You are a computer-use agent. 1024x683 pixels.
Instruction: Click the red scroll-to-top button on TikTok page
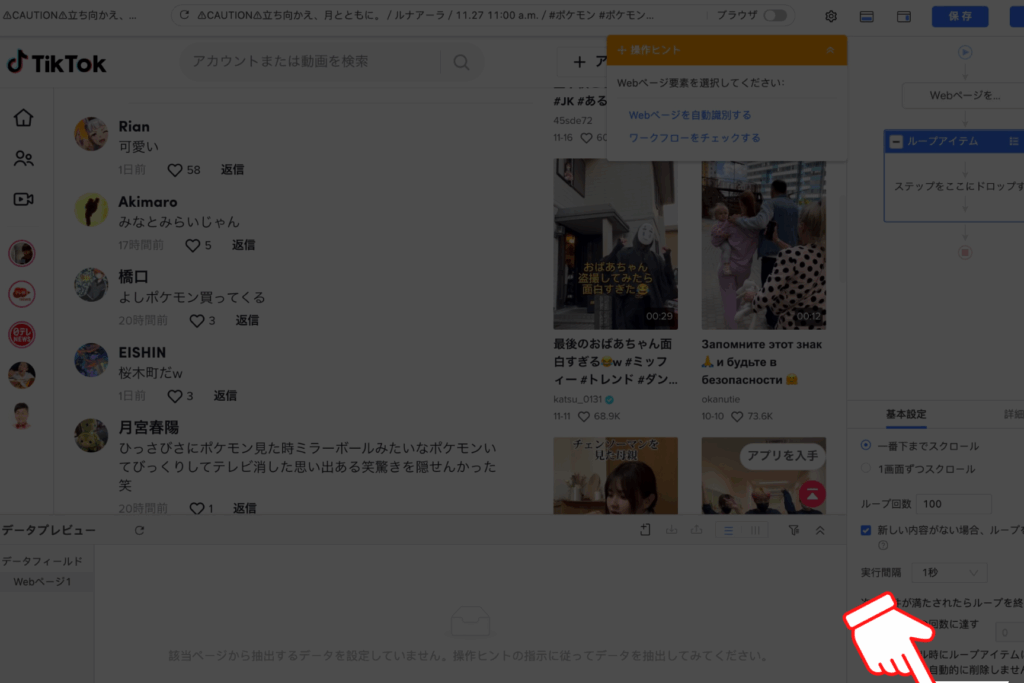pyautogui.click(x=813, y=493)
